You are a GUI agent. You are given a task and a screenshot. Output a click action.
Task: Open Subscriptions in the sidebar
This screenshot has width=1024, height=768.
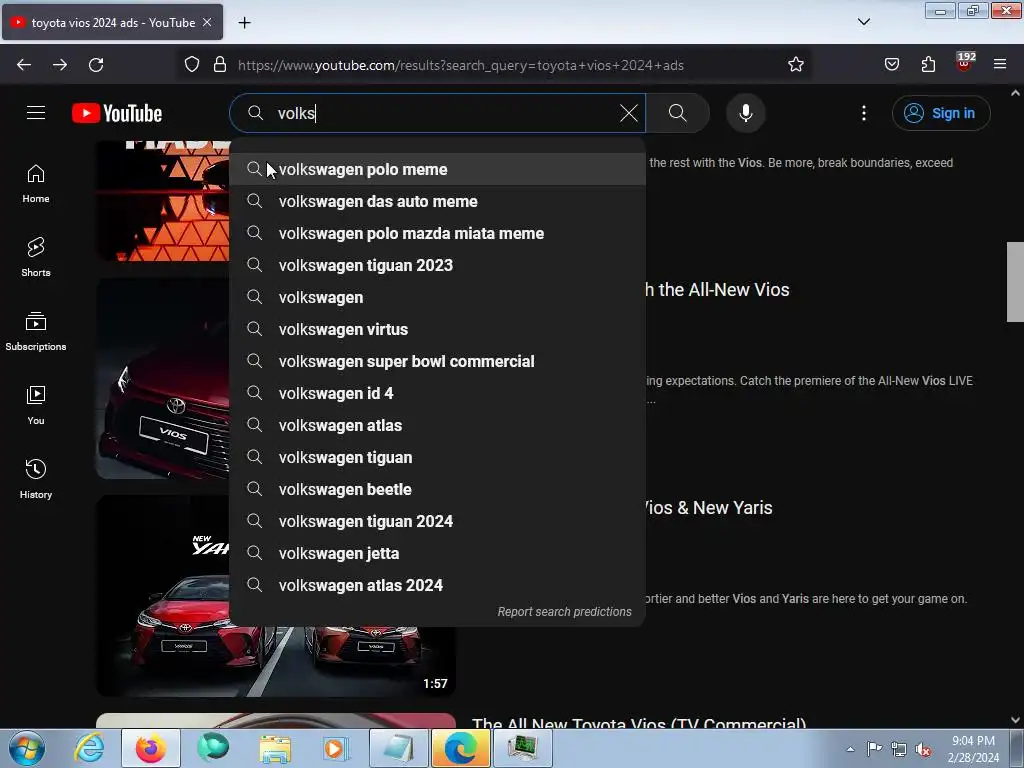[36, 332]
